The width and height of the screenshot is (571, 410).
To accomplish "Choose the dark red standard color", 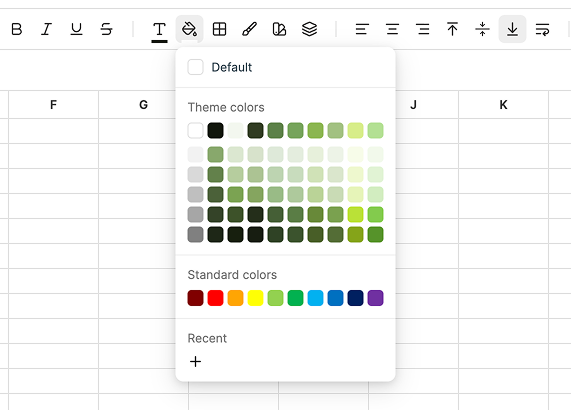I will (x=196, y=298).
